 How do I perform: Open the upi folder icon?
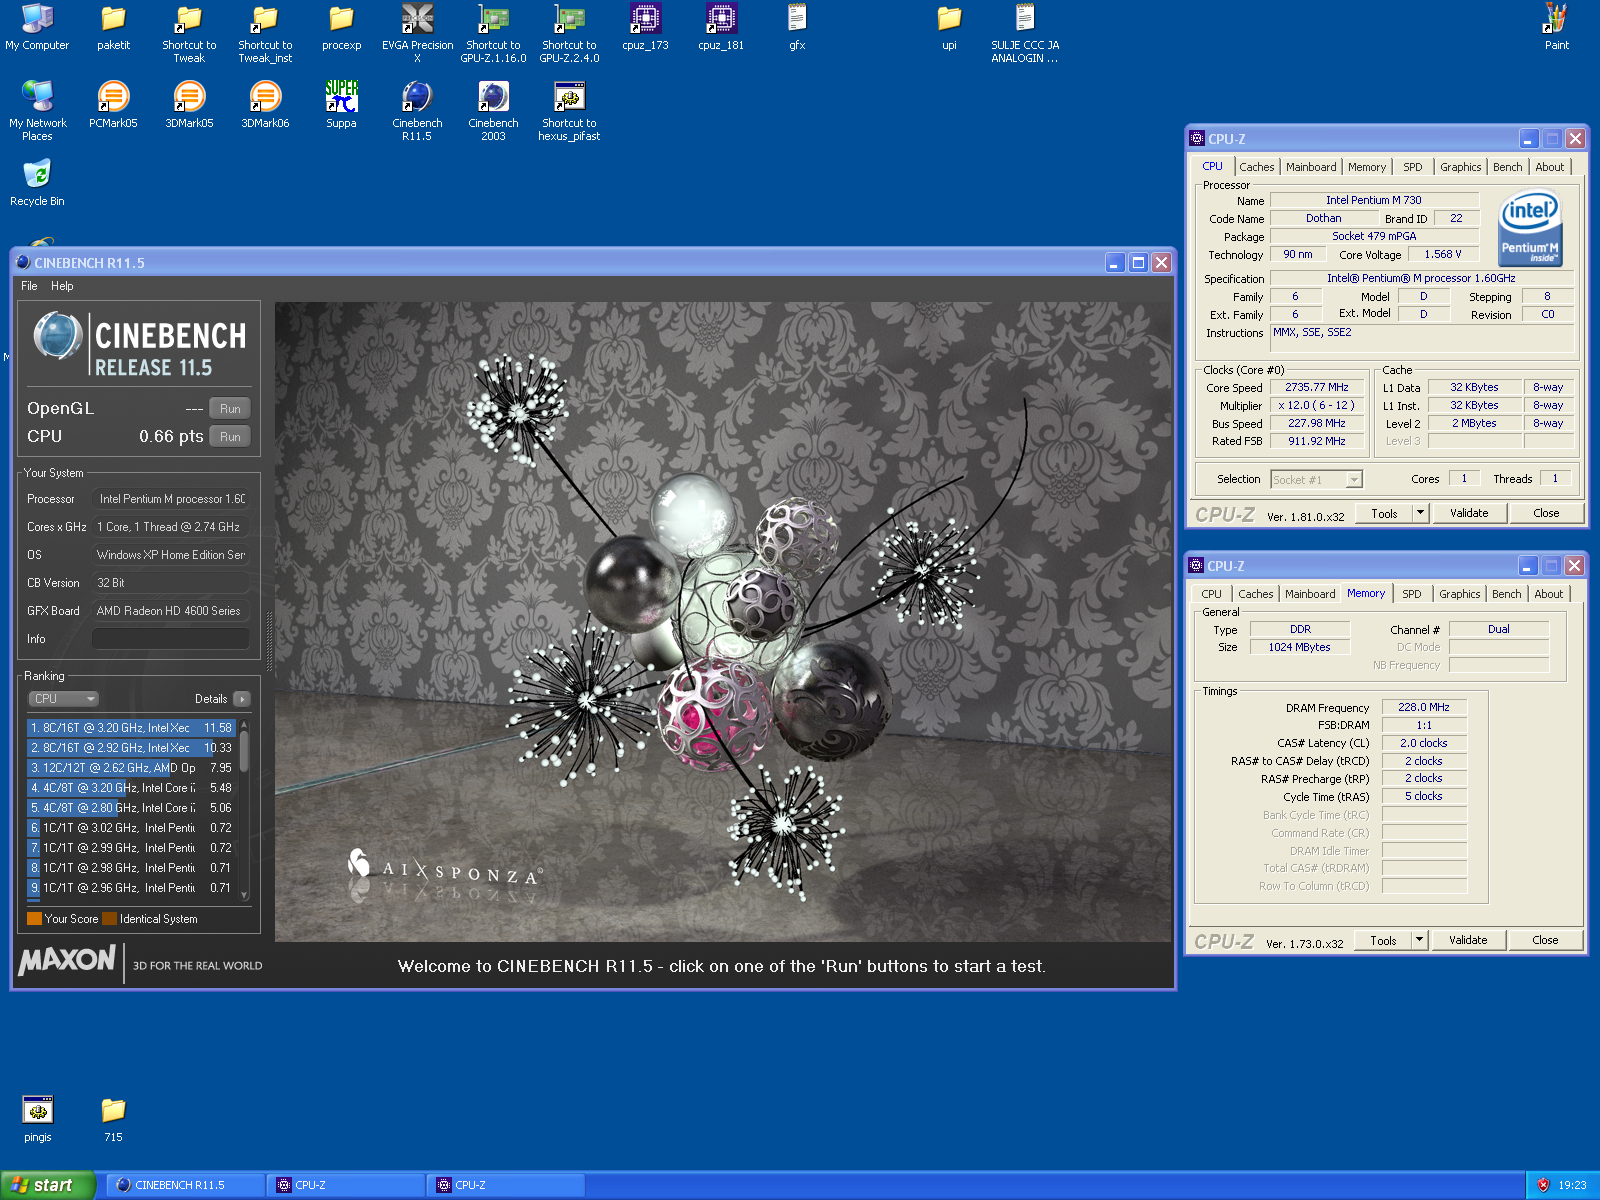tap(949, 27)
